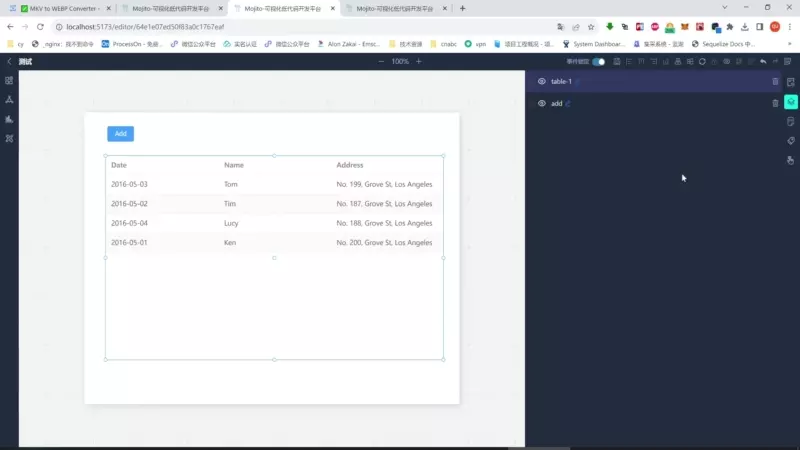Click the hand pointer icon in the right sidebar

[x=791, y=160]
